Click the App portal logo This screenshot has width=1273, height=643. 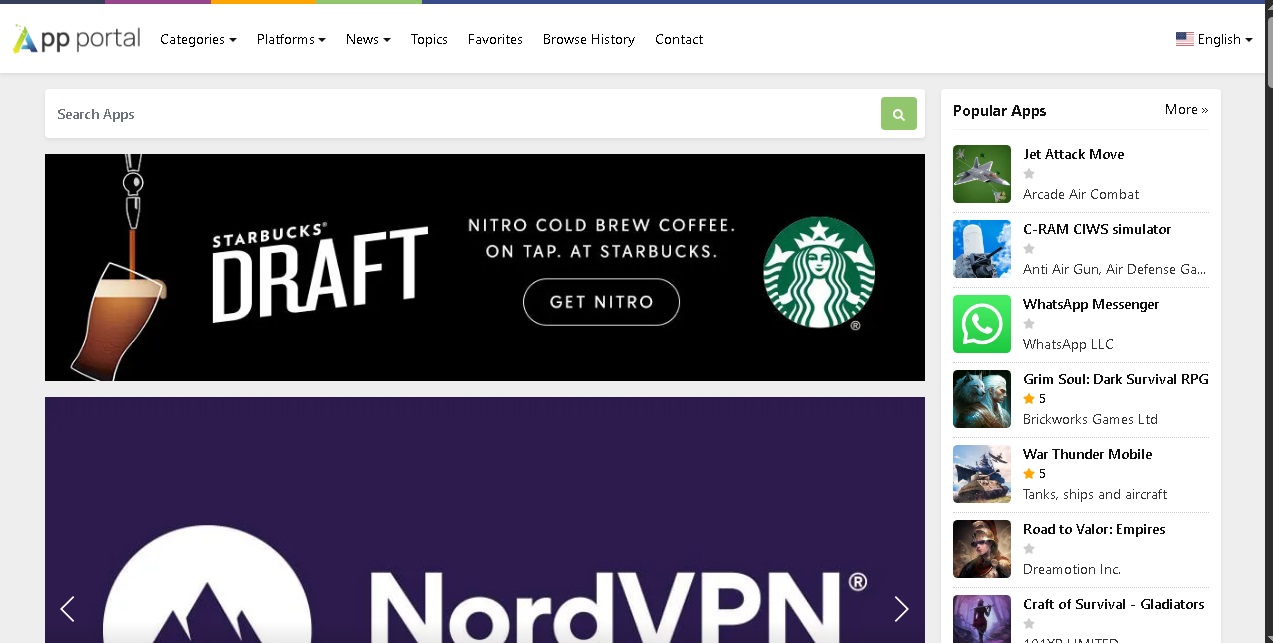[x=76, y=39]
